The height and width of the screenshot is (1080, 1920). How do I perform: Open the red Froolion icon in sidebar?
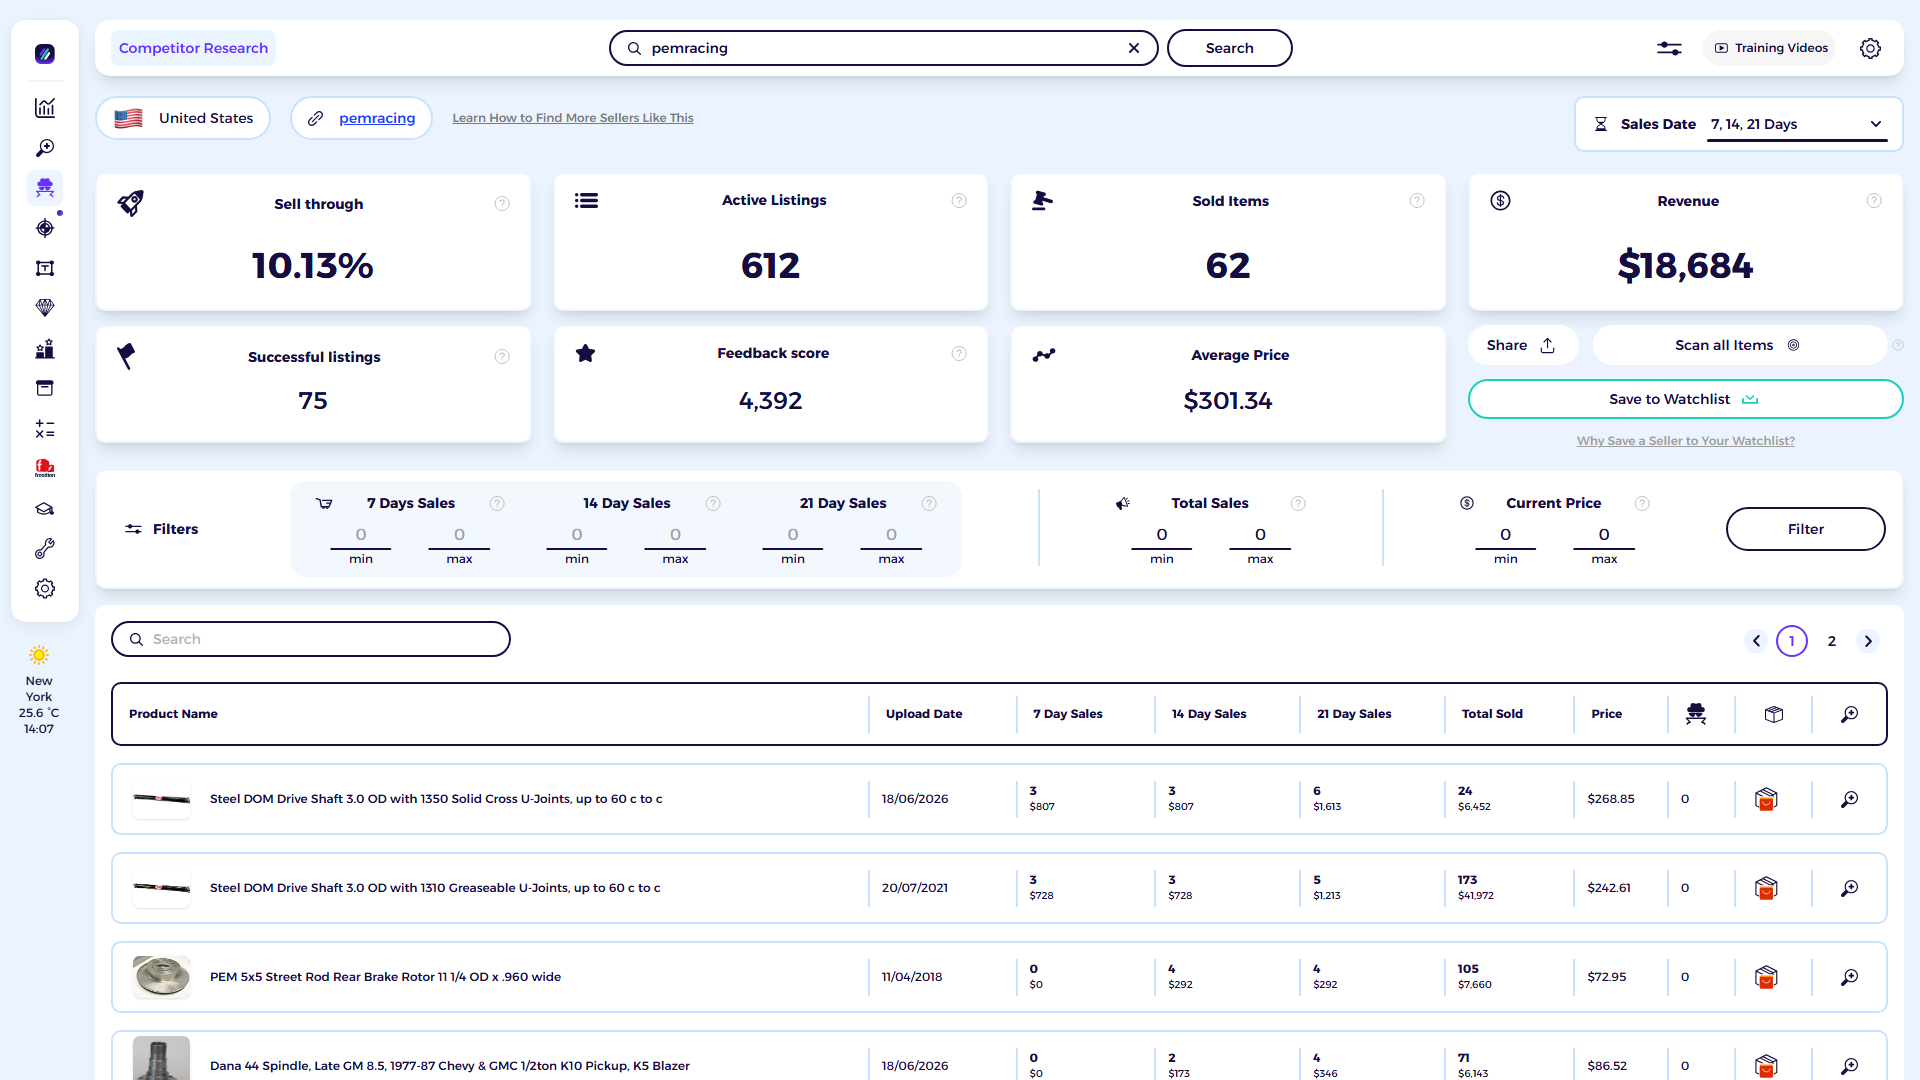click(45, 468)
